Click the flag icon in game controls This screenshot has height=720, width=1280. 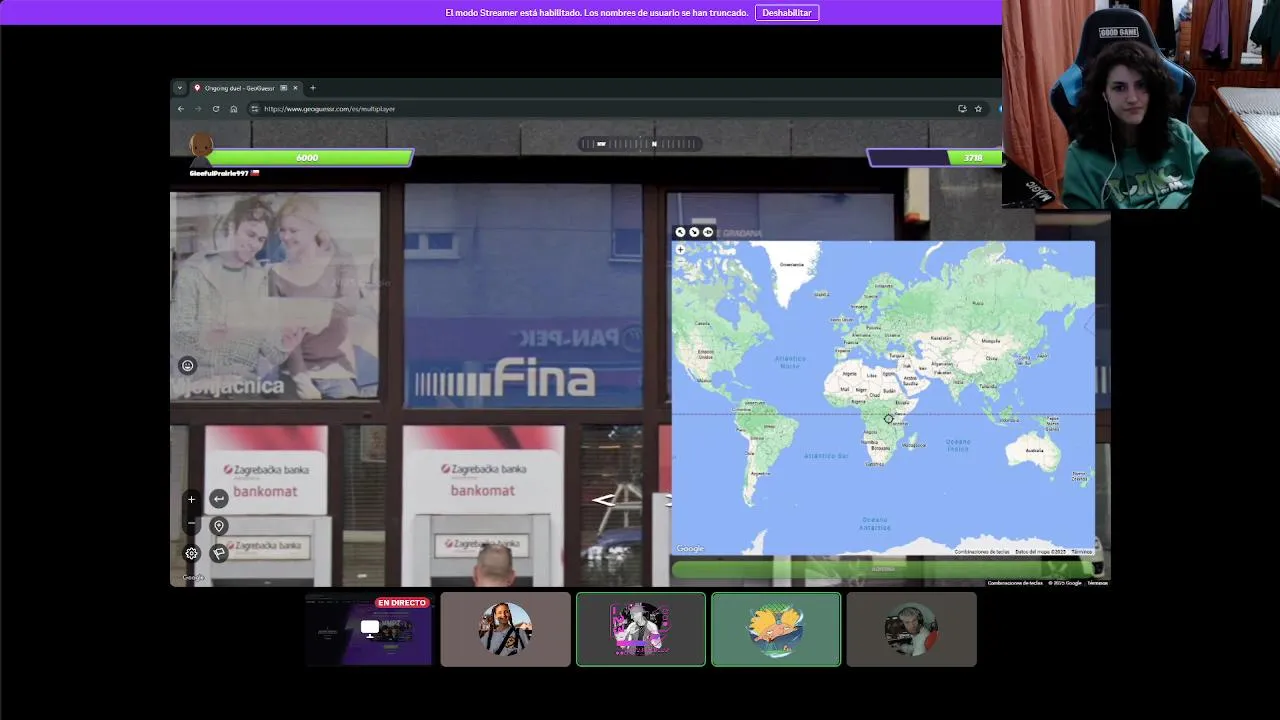click(x=219, y=553)
